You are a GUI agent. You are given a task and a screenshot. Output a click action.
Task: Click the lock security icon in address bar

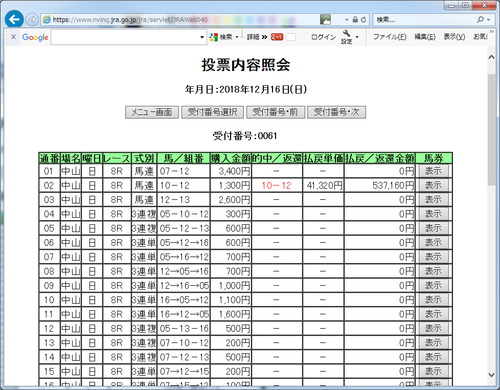[355, 20]
